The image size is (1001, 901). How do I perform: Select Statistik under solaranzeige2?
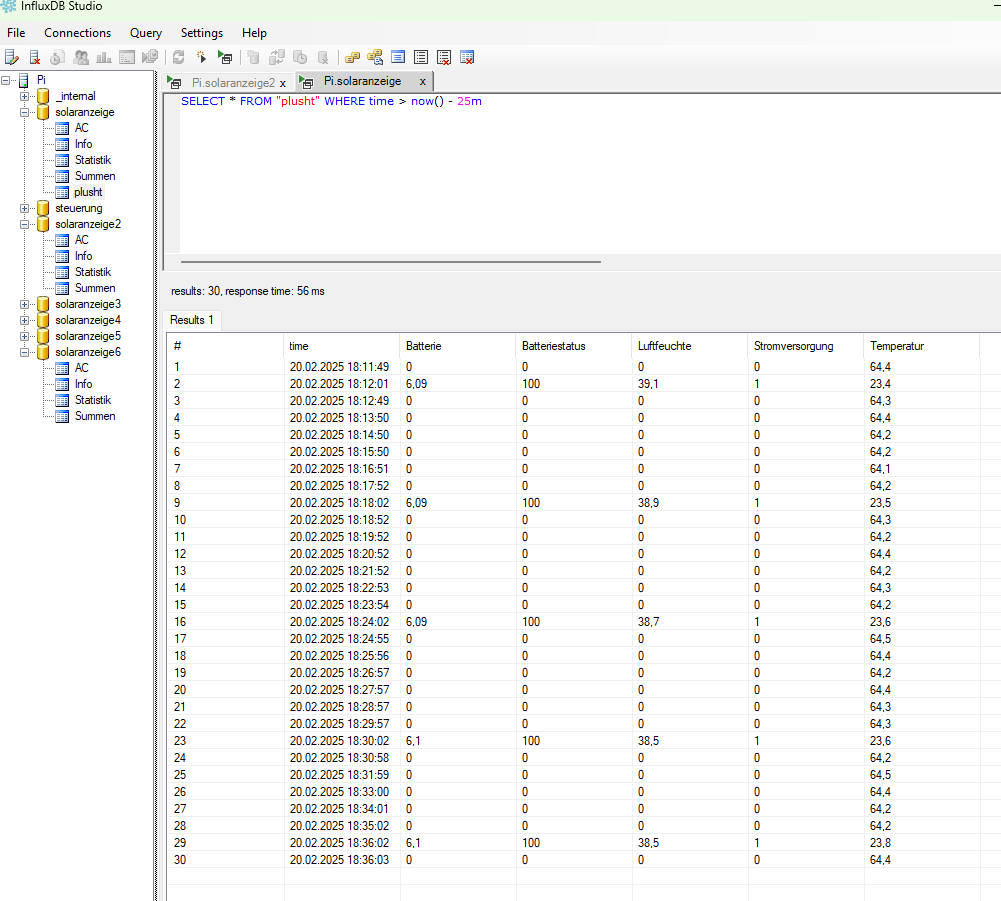[x=92, y=272]
